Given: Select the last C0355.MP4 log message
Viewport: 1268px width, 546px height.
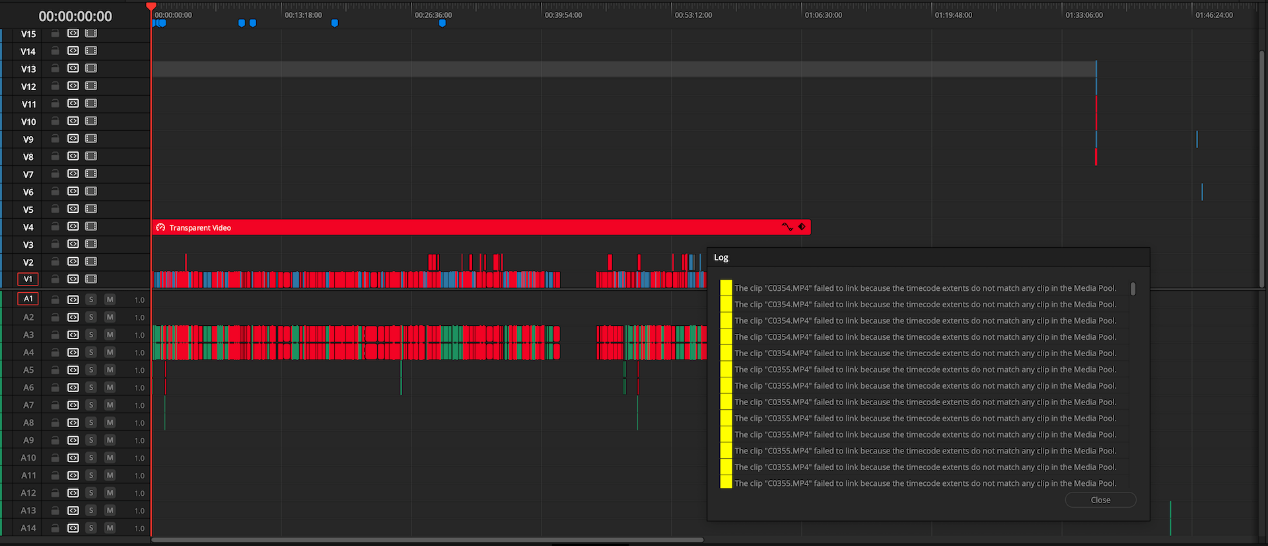Looking at the screenshot, I should pos(925,484).
